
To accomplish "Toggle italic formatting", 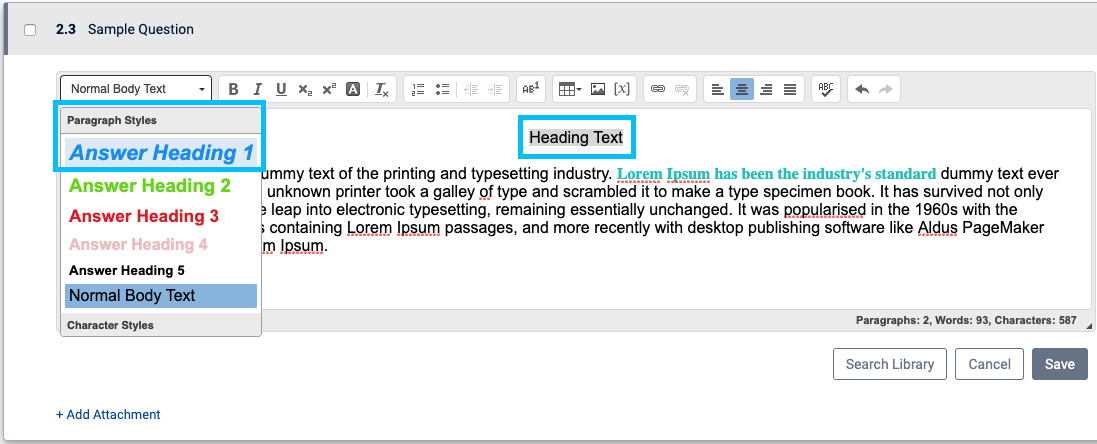I will (257, 89).
